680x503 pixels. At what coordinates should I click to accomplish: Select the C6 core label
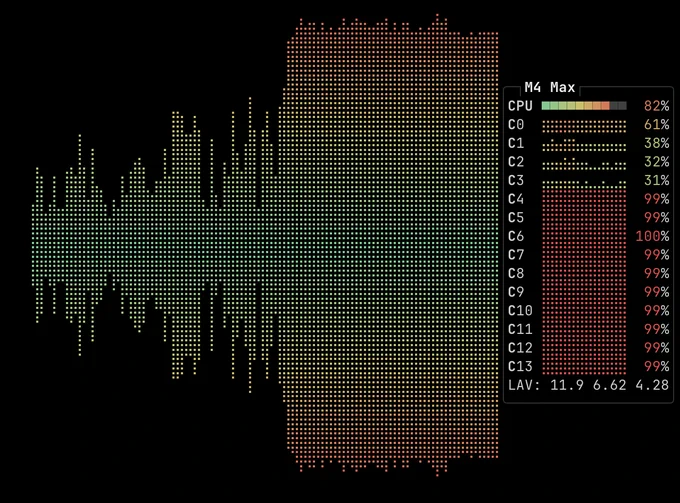[x=516, y=236]
